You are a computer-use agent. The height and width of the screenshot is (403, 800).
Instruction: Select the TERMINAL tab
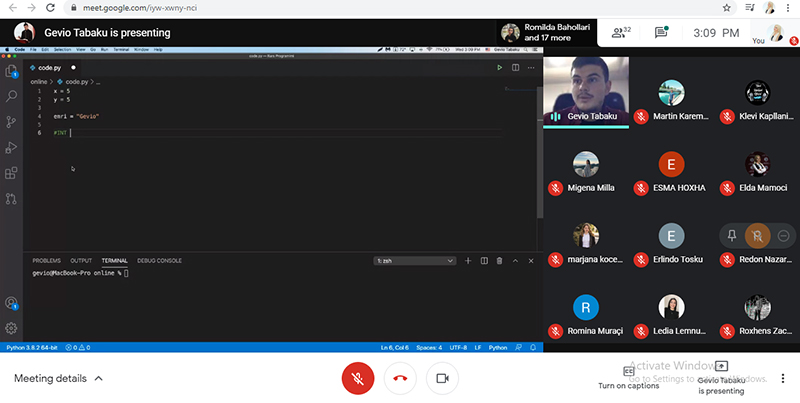tap(114, 261)
